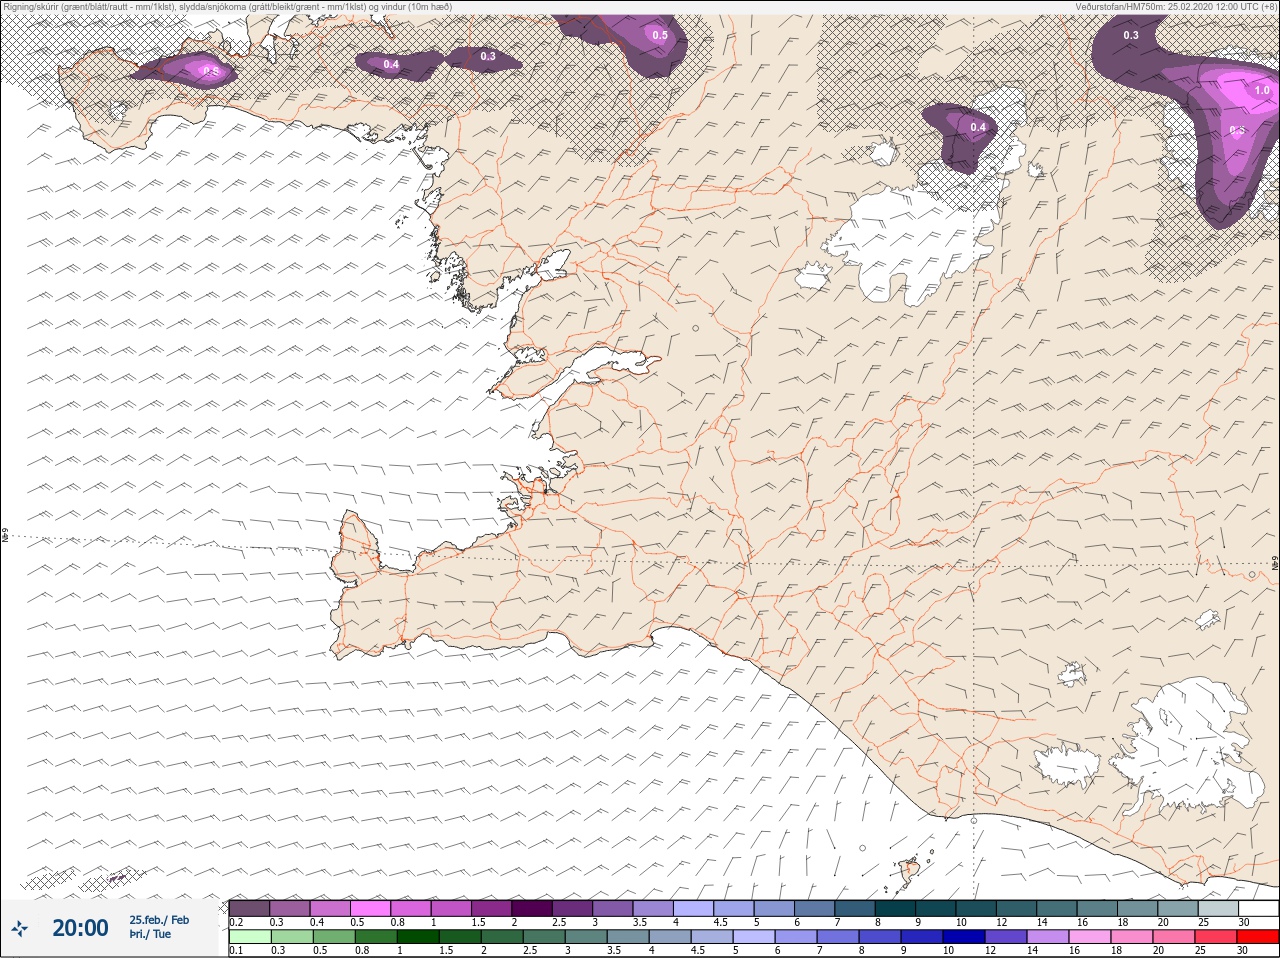This screenshot has height=958, width=1280.
Task: Pick the white swatch ending the upper legend row
Action: pyautogui.click(x=1258, y=908)
